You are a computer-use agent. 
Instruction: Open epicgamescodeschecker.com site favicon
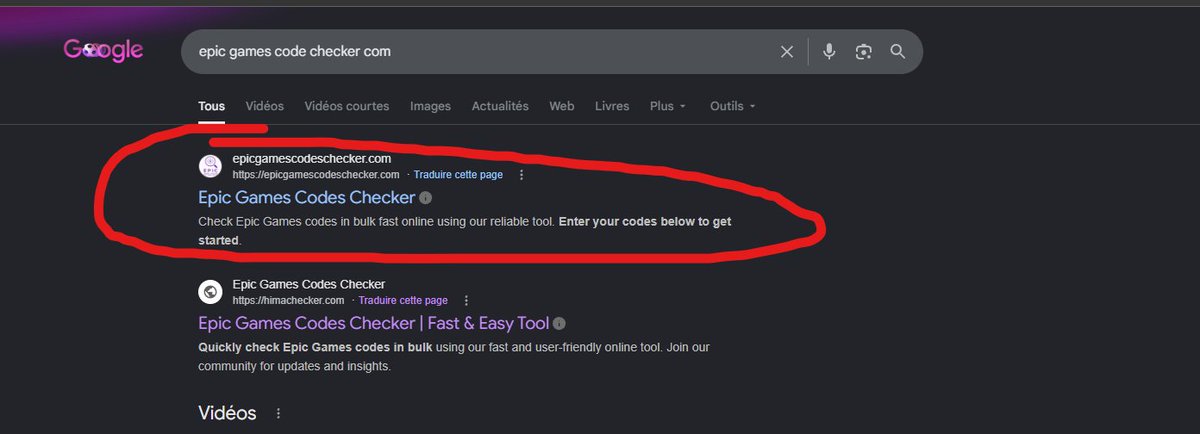(x=210, y=166)
